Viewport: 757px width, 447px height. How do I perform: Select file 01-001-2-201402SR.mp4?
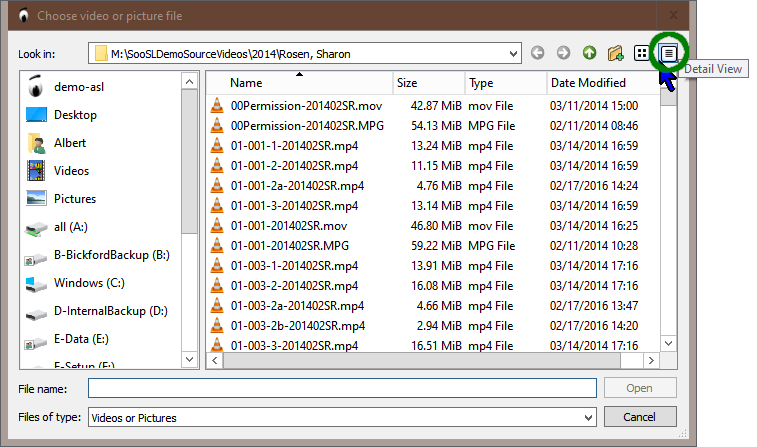294,166
